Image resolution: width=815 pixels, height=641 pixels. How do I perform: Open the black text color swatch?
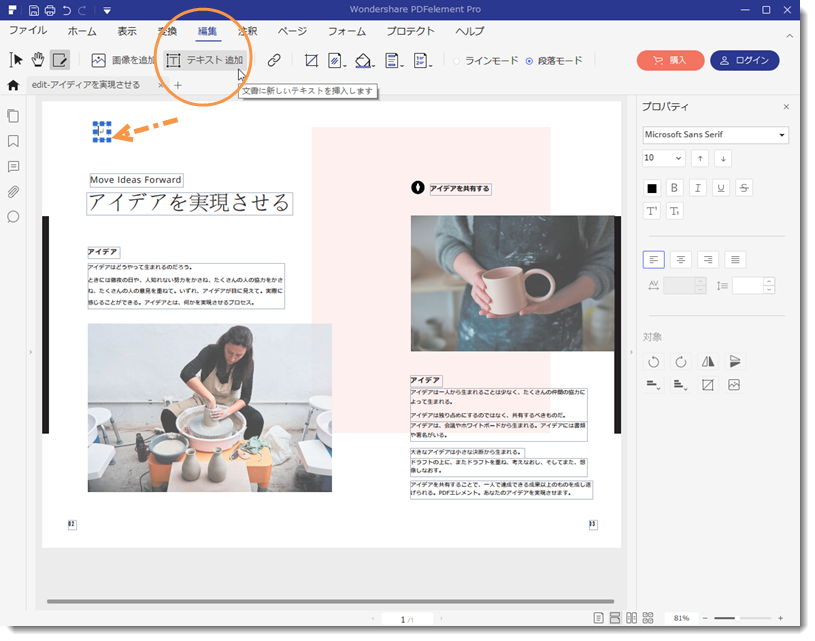click(x=651, y=188)
